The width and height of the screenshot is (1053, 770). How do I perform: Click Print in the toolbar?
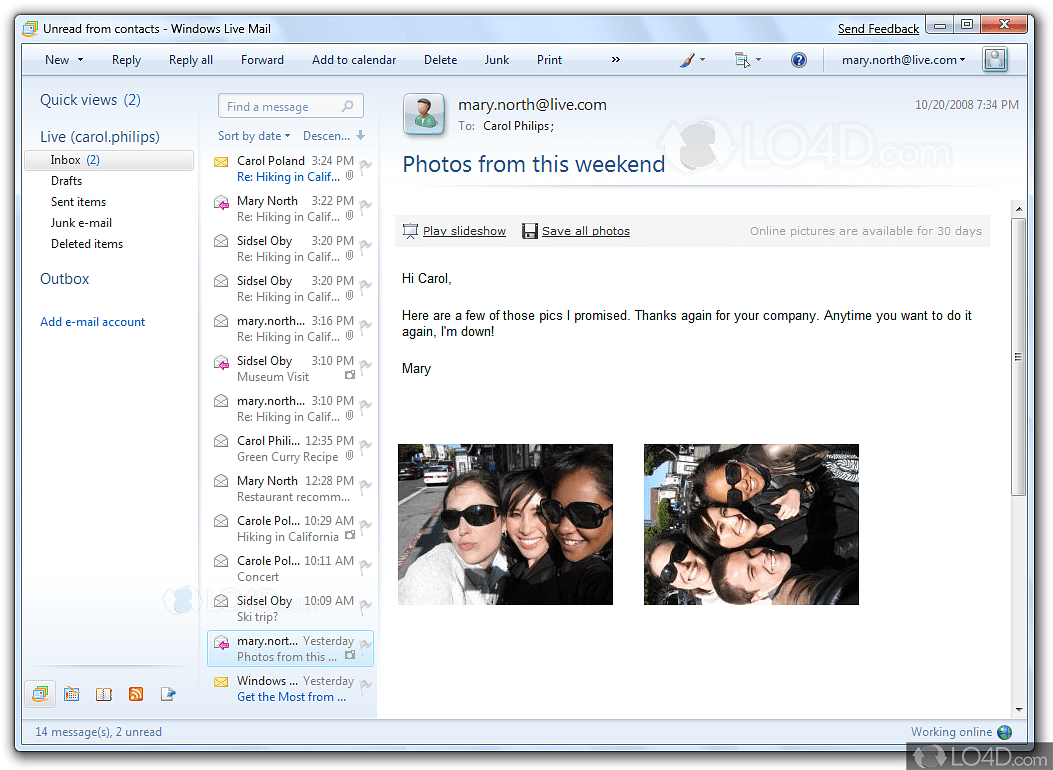point(549,60)
